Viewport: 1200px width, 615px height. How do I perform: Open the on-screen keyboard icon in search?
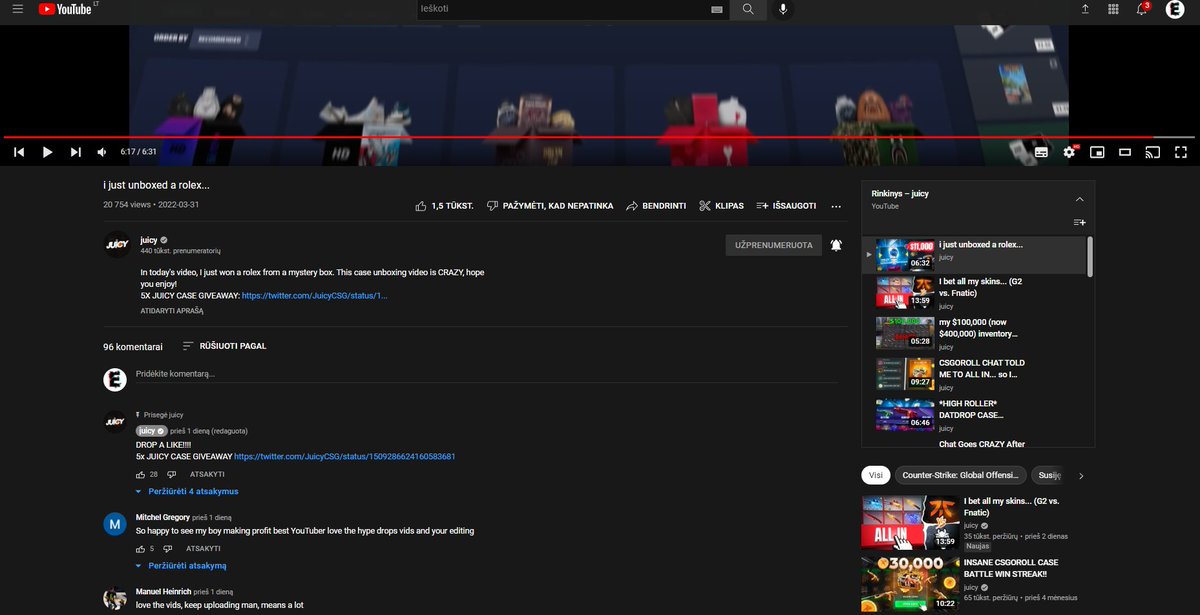(716, 9)
